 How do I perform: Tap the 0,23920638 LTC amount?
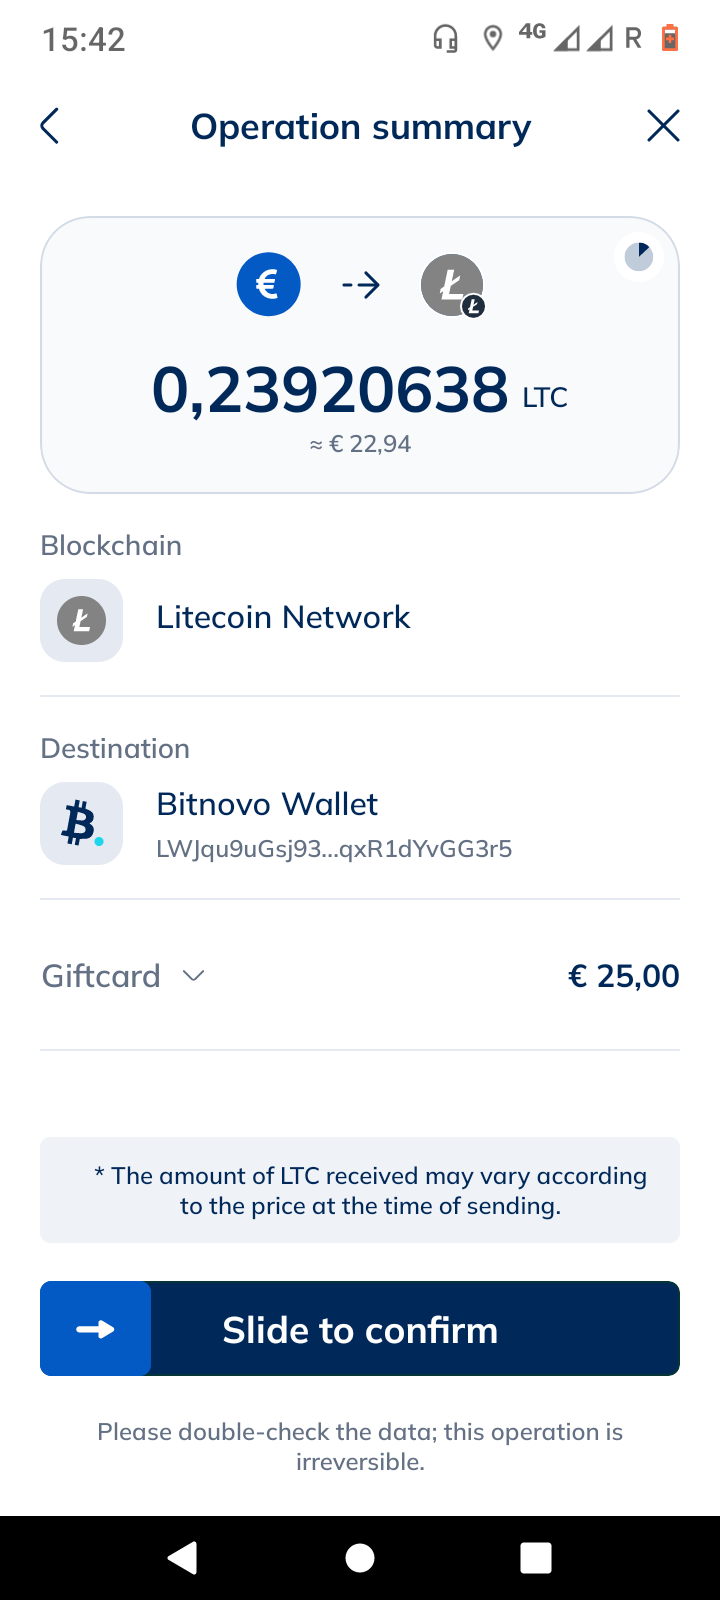360,390
